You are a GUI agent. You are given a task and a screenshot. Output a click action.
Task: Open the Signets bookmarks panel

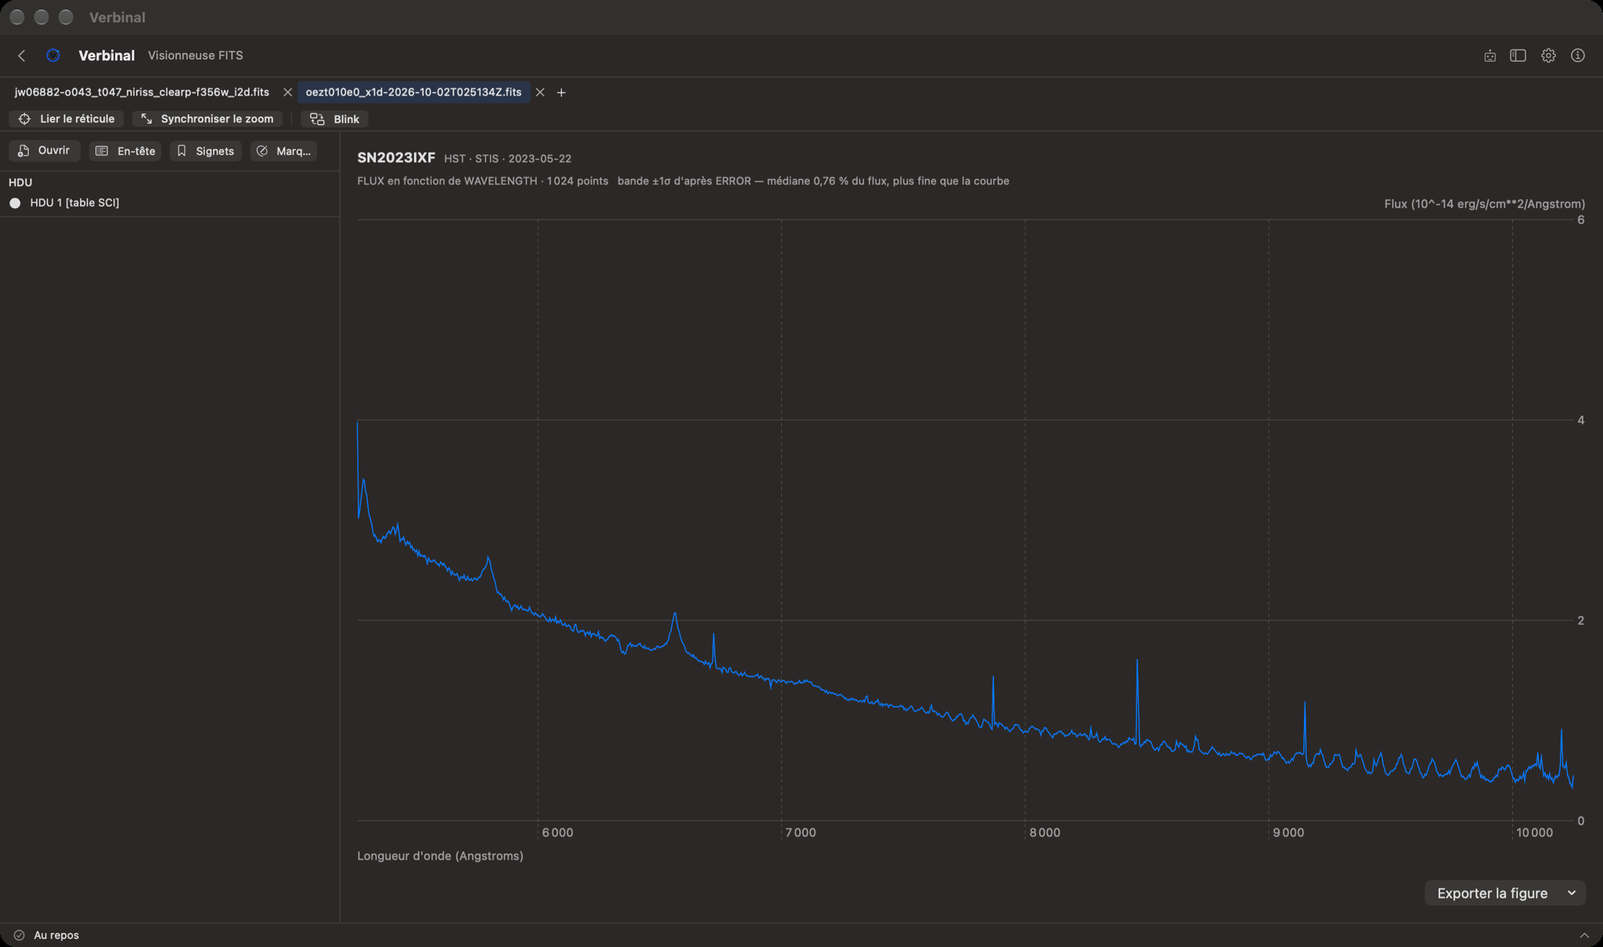click(205, 151)
